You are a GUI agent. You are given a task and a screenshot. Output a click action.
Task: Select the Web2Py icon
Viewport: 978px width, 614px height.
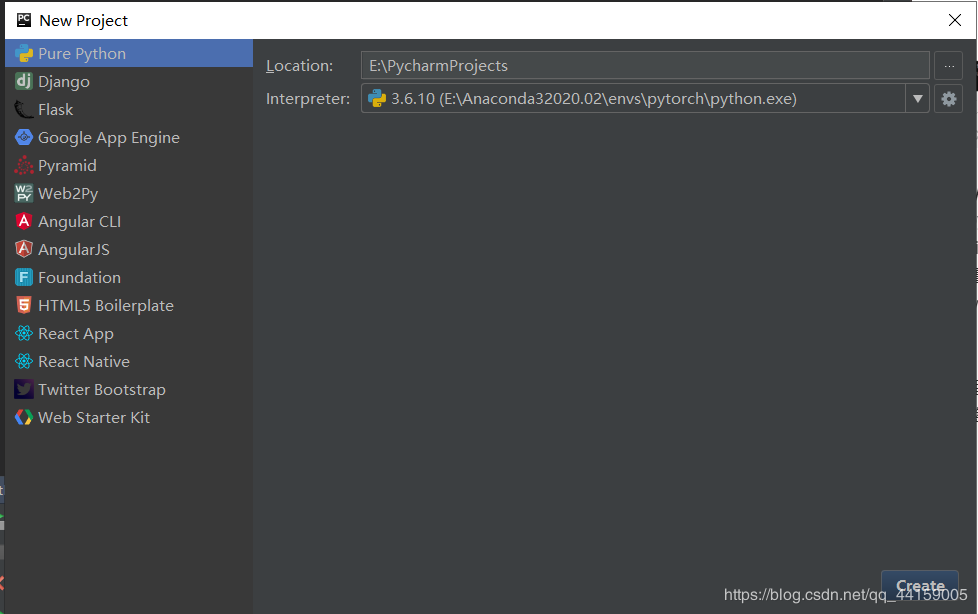pyautogui.click(x=24, y=193)
